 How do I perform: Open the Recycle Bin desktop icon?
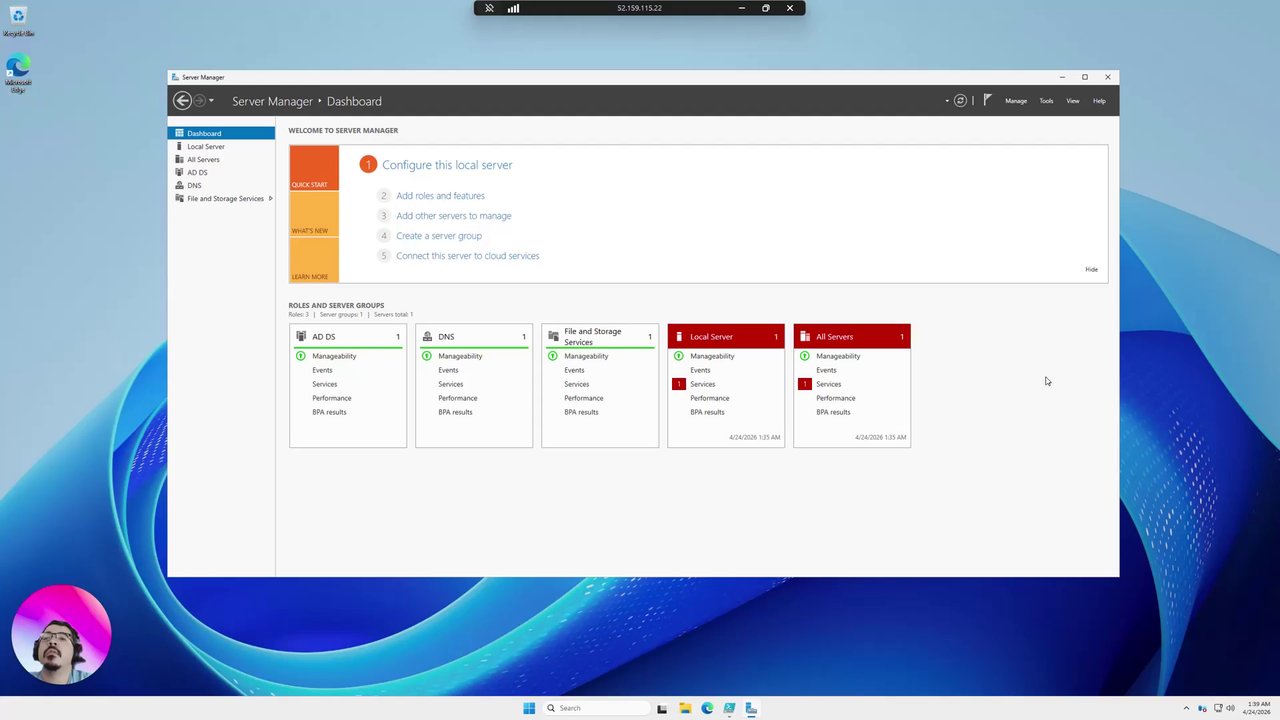[18, 20]
